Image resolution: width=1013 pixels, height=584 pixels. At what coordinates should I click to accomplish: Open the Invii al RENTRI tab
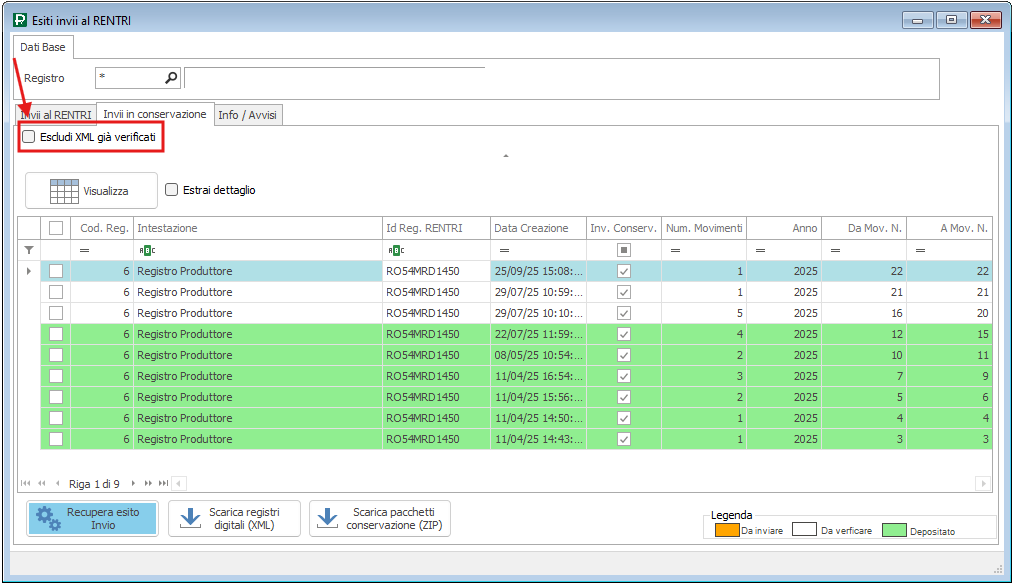56,115
